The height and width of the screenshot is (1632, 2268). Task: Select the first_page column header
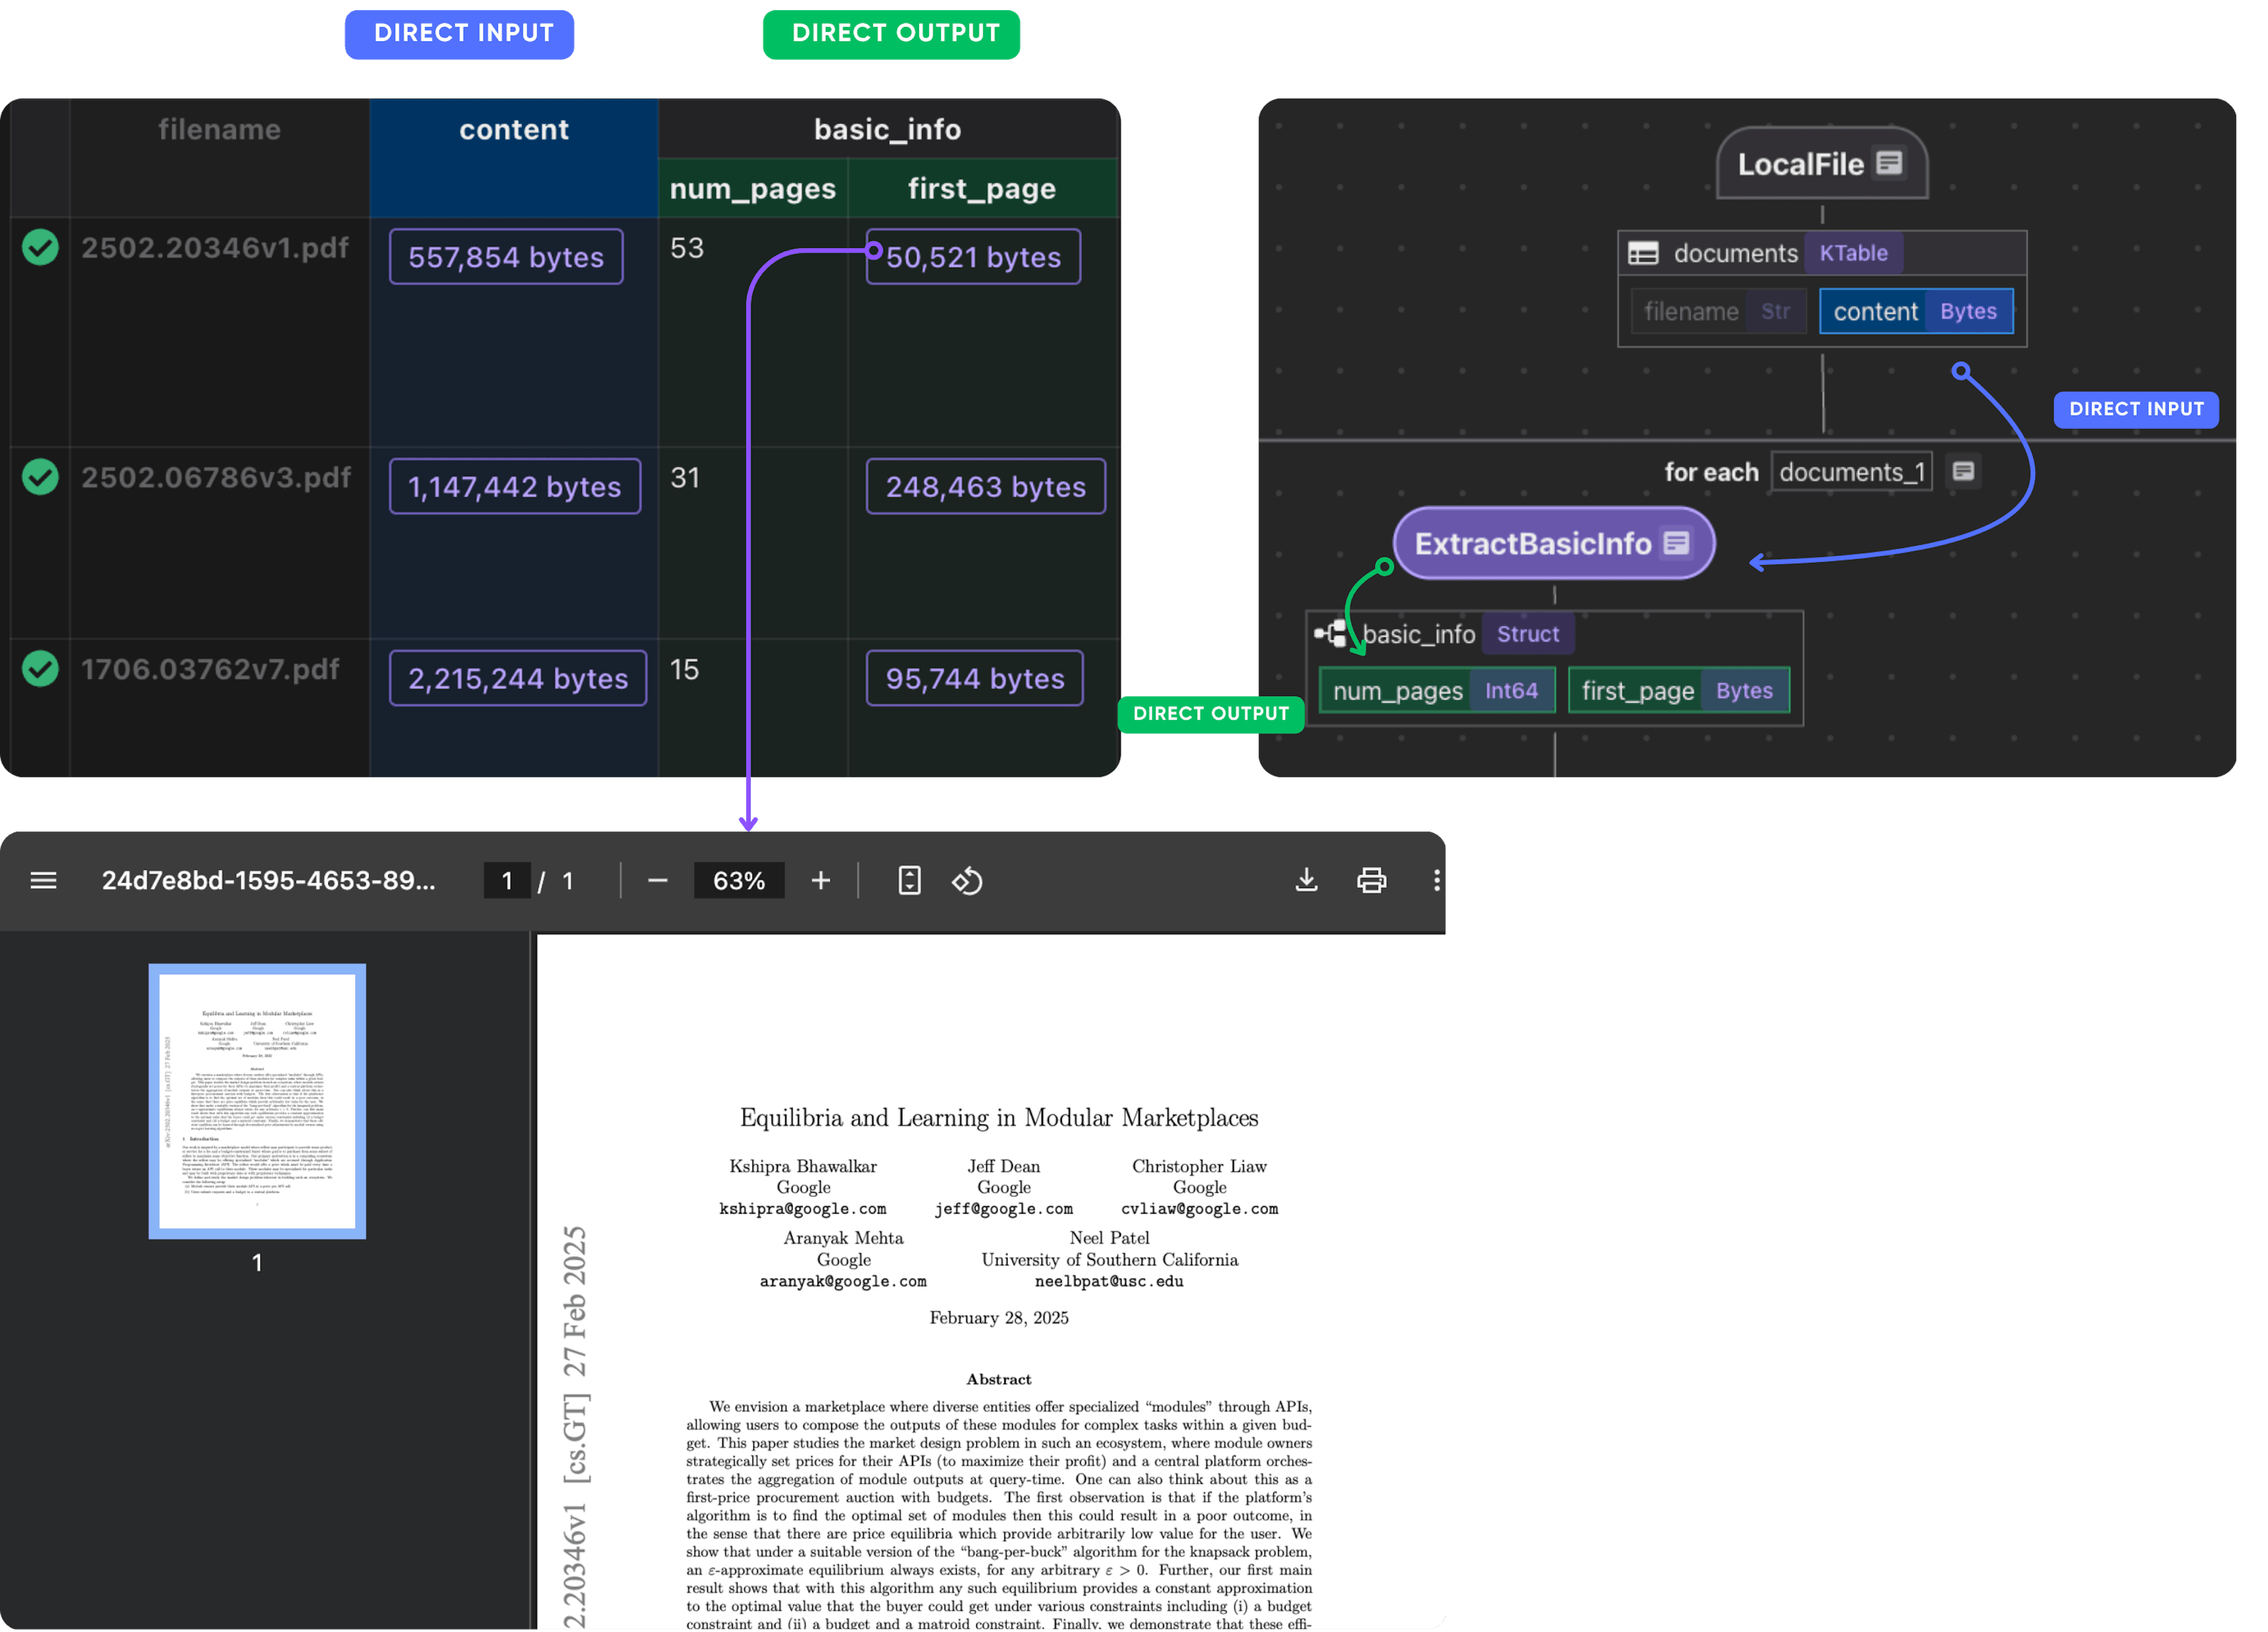[x=981, y=189]
